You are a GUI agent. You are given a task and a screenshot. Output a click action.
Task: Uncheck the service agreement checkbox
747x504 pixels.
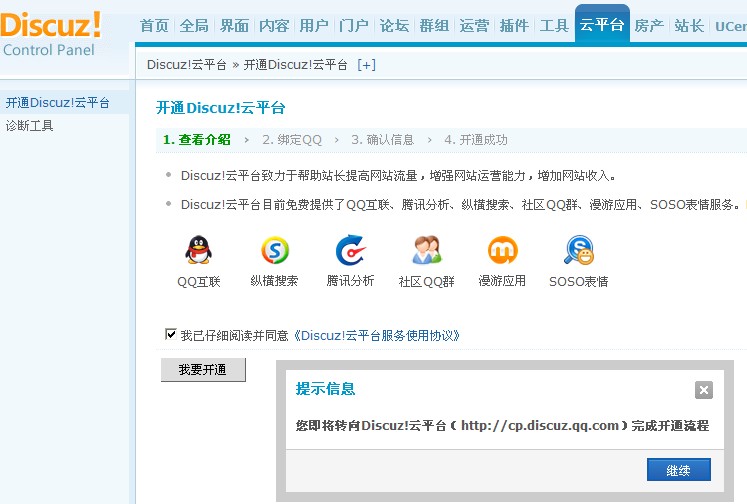170,334
